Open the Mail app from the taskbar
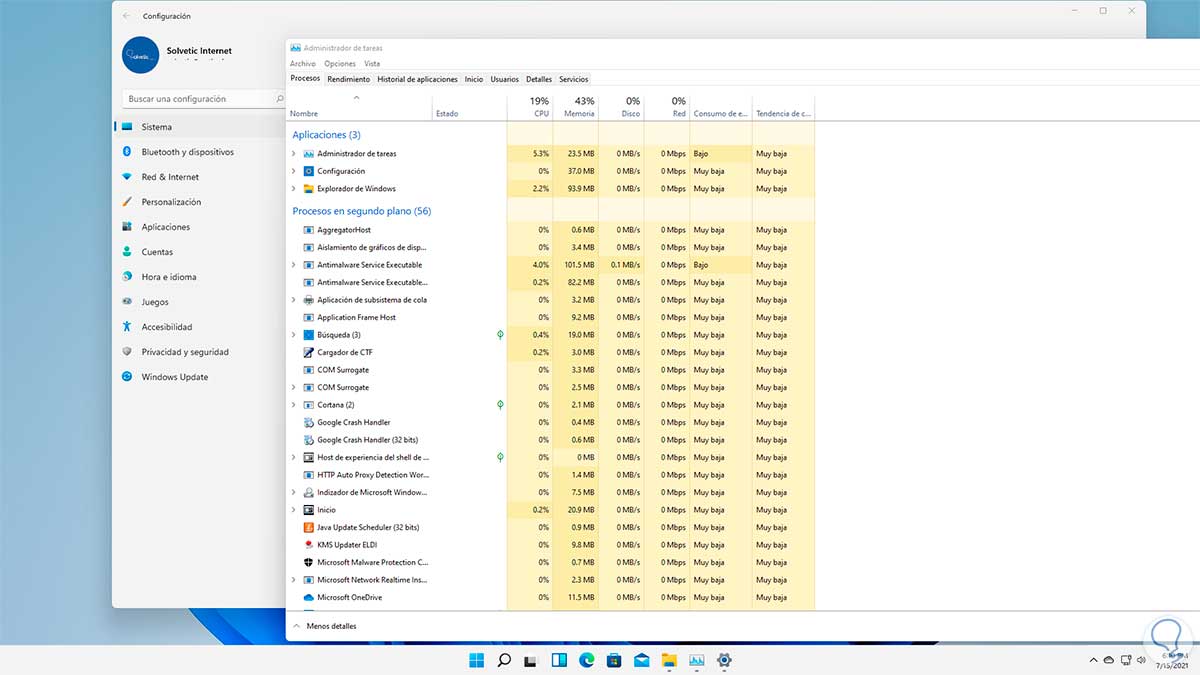The image size is (1200, 675). 642,660
